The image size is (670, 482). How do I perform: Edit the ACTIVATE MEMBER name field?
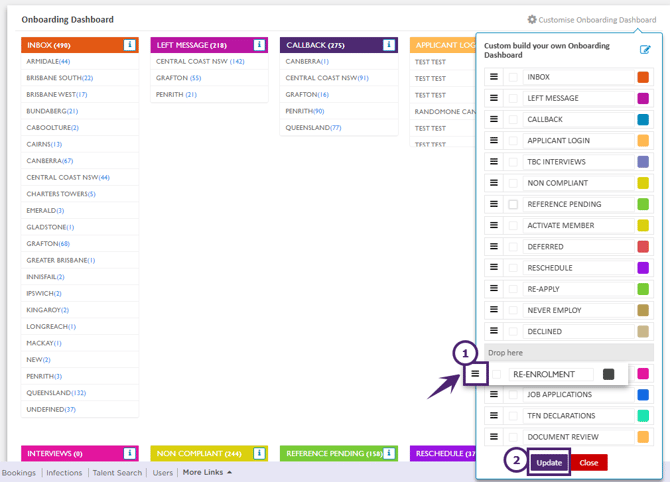578,225
